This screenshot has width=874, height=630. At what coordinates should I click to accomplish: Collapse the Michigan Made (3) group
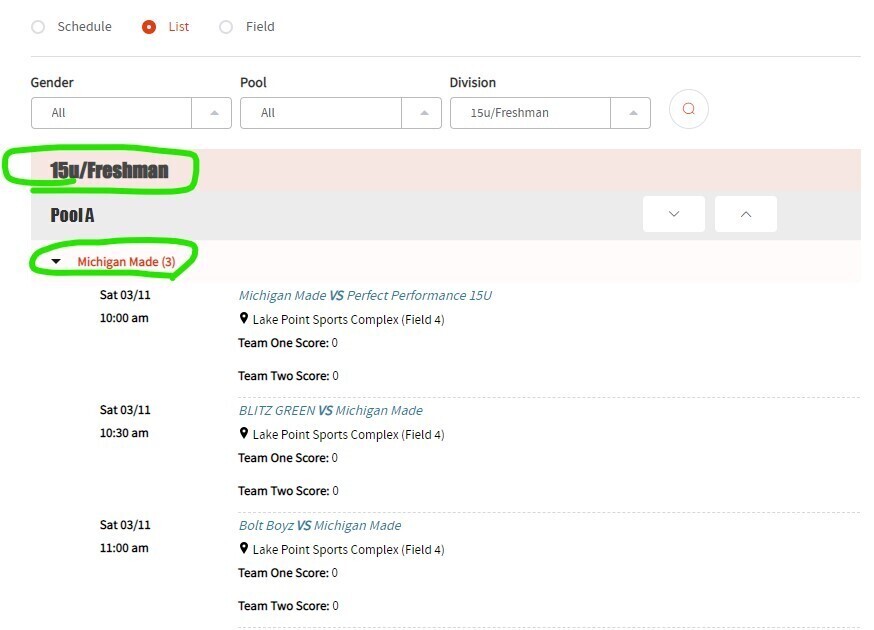point(56,261)
